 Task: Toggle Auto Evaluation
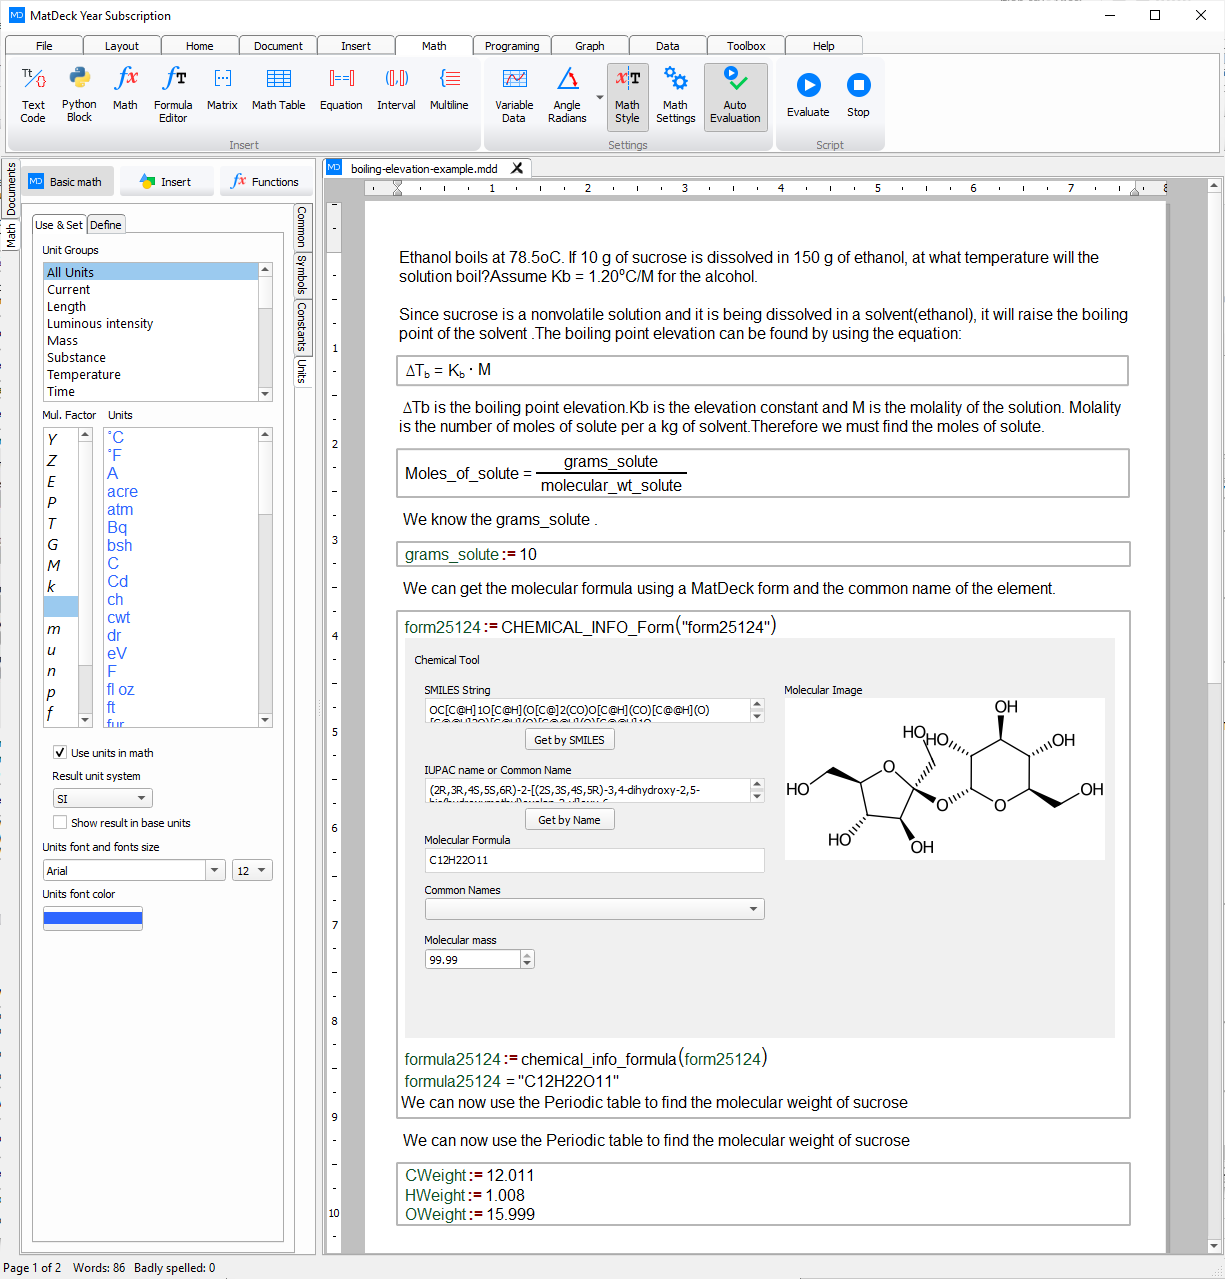click(x=735, y=96)
